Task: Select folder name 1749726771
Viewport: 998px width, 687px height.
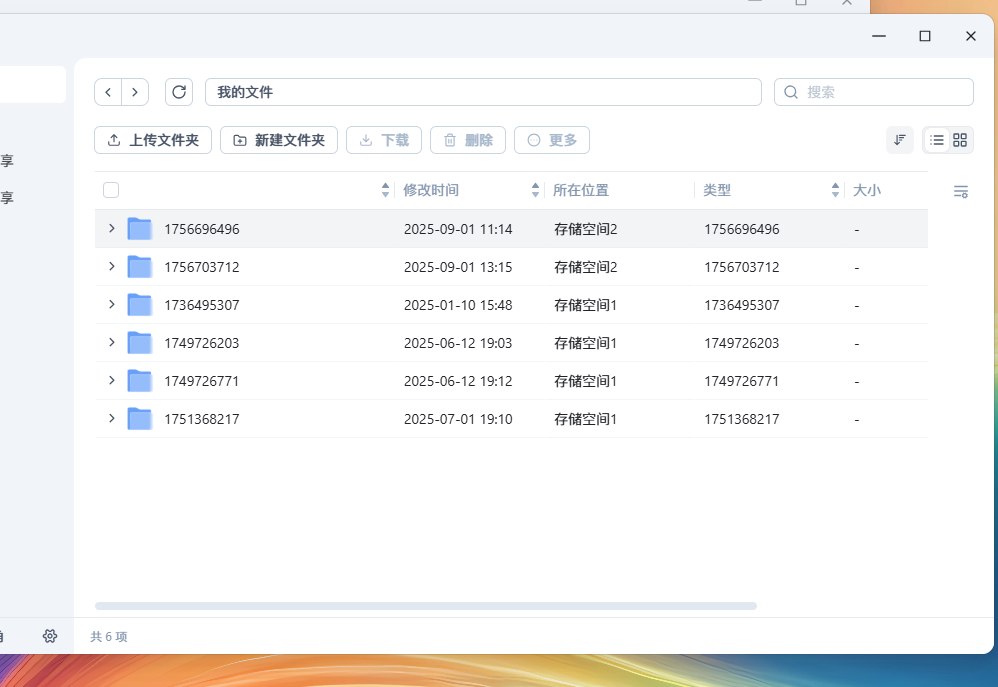Action: [x=202, y=381]
